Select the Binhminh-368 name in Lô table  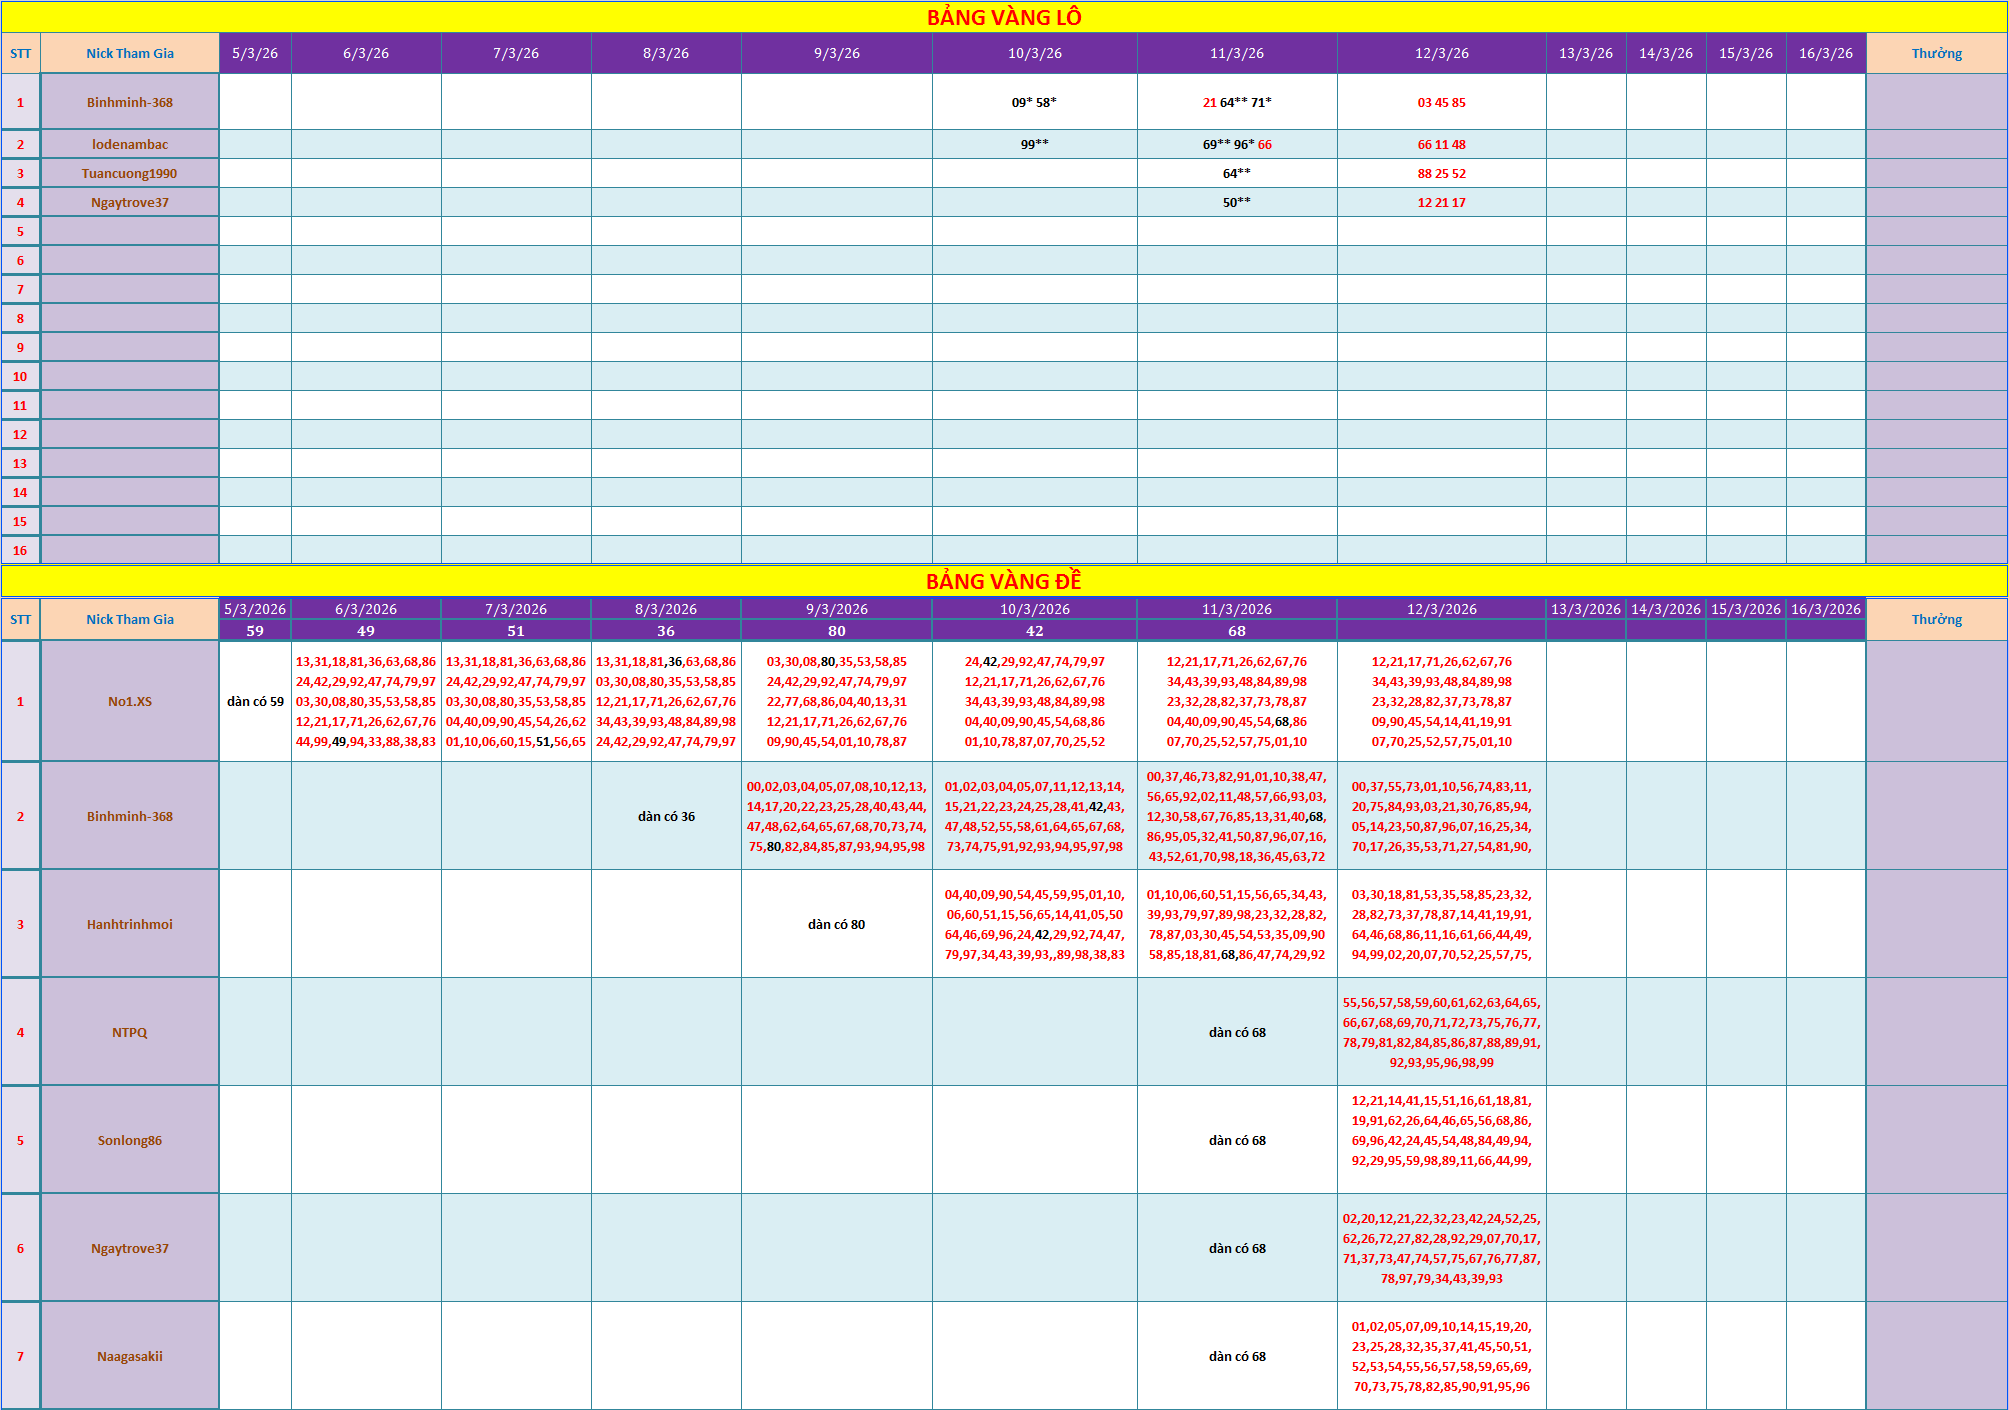tap(130, 102)
